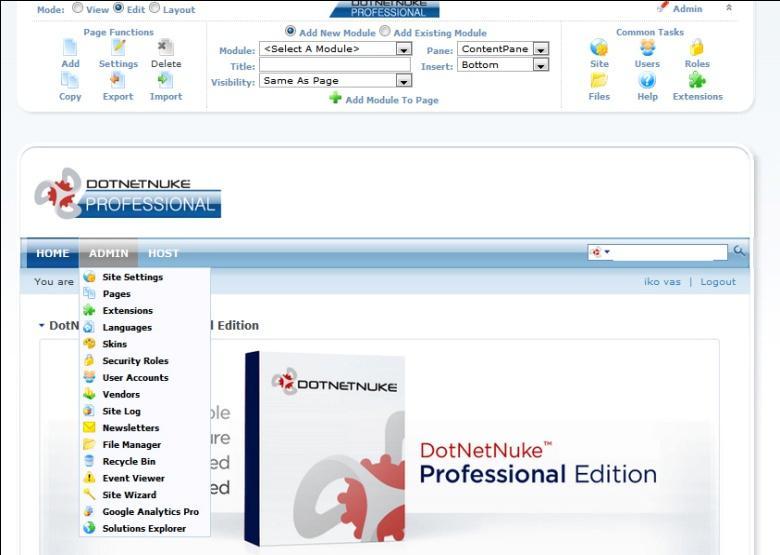The height and width of the screenshot is (555, 780).
Task: Click the Admin link at top right
Action: [687, 8]
